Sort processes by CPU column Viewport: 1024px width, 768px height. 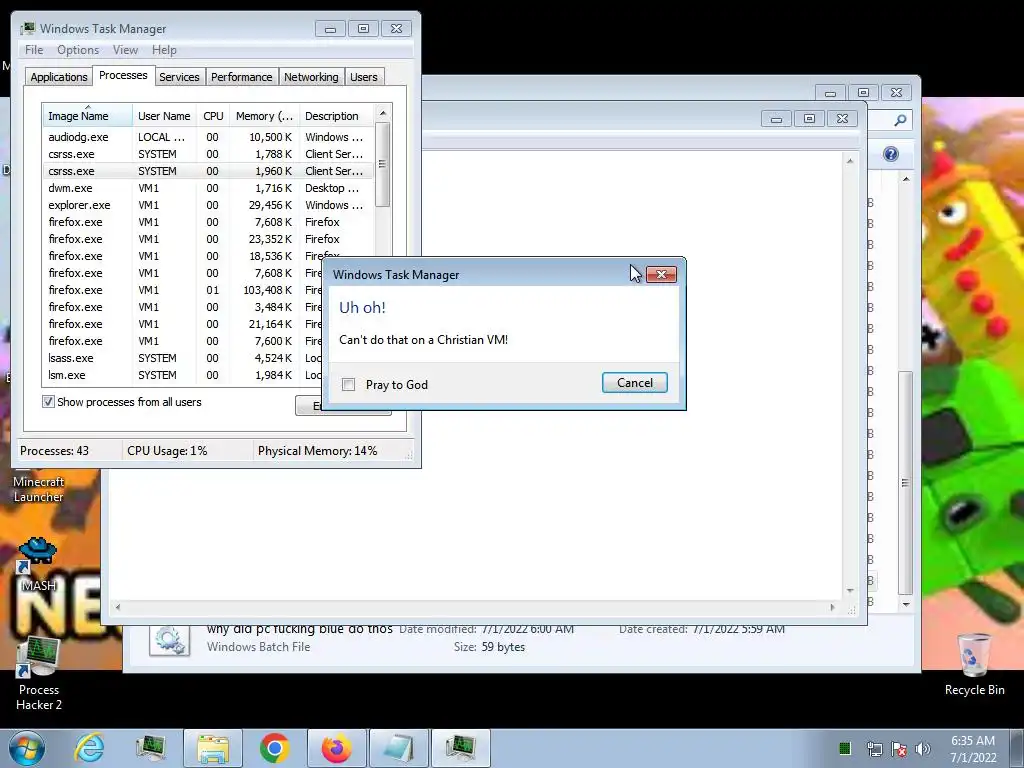pyautogui.click(x=213, y=116)
